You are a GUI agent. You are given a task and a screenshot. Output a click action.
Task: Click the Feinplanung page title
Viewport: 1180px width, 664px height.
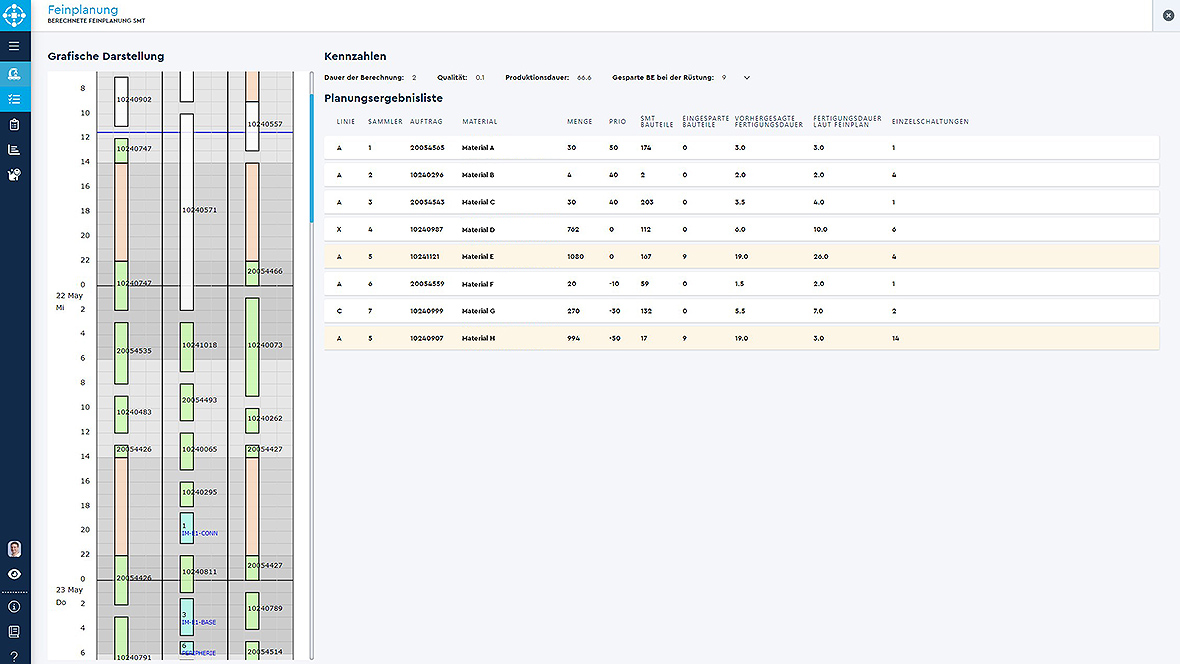click(x=83, y=10)
